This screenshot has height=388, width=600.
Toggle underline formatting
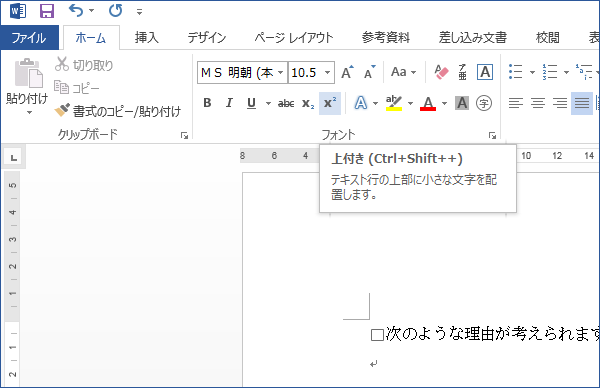pyautogui.click(x=251, y=103)
